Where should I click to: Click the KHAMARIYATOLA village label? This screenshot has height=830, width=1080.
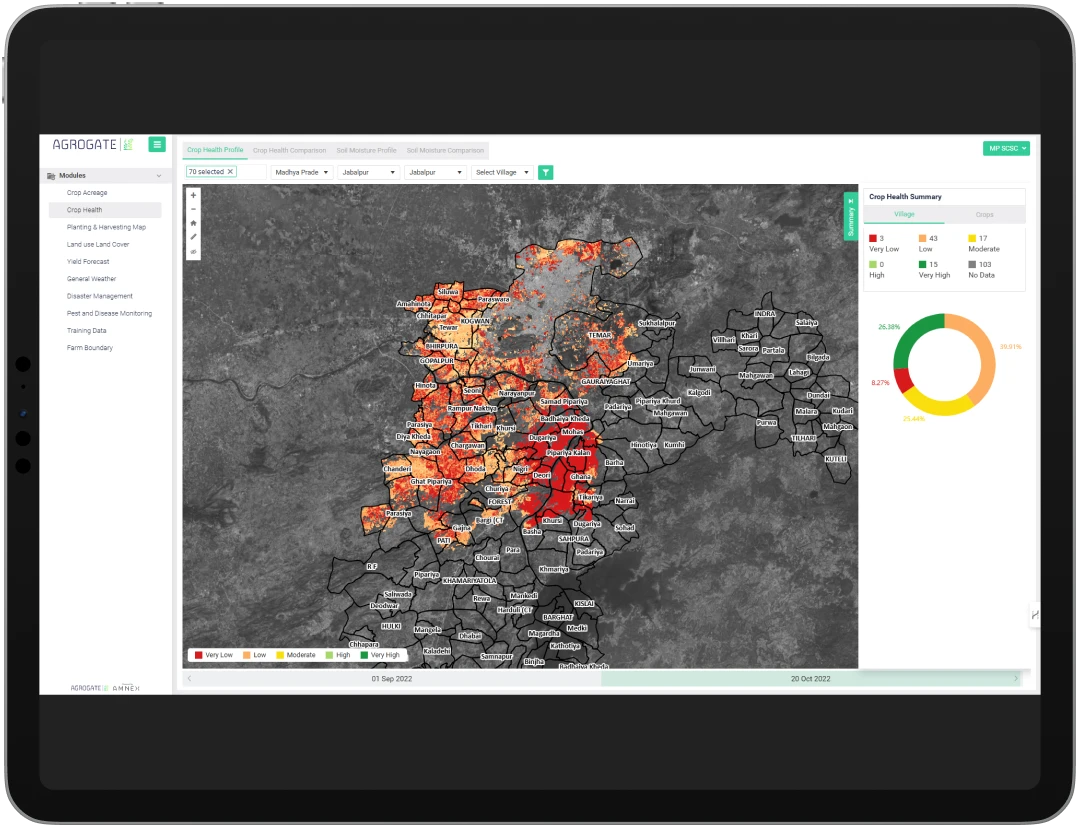click(x=469, y=581)
